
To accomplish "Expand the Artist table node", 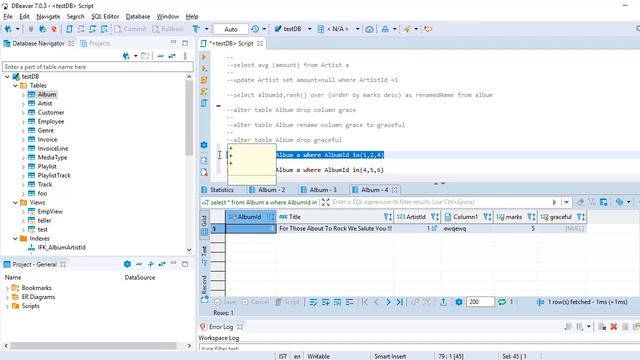I will [23, 104].
